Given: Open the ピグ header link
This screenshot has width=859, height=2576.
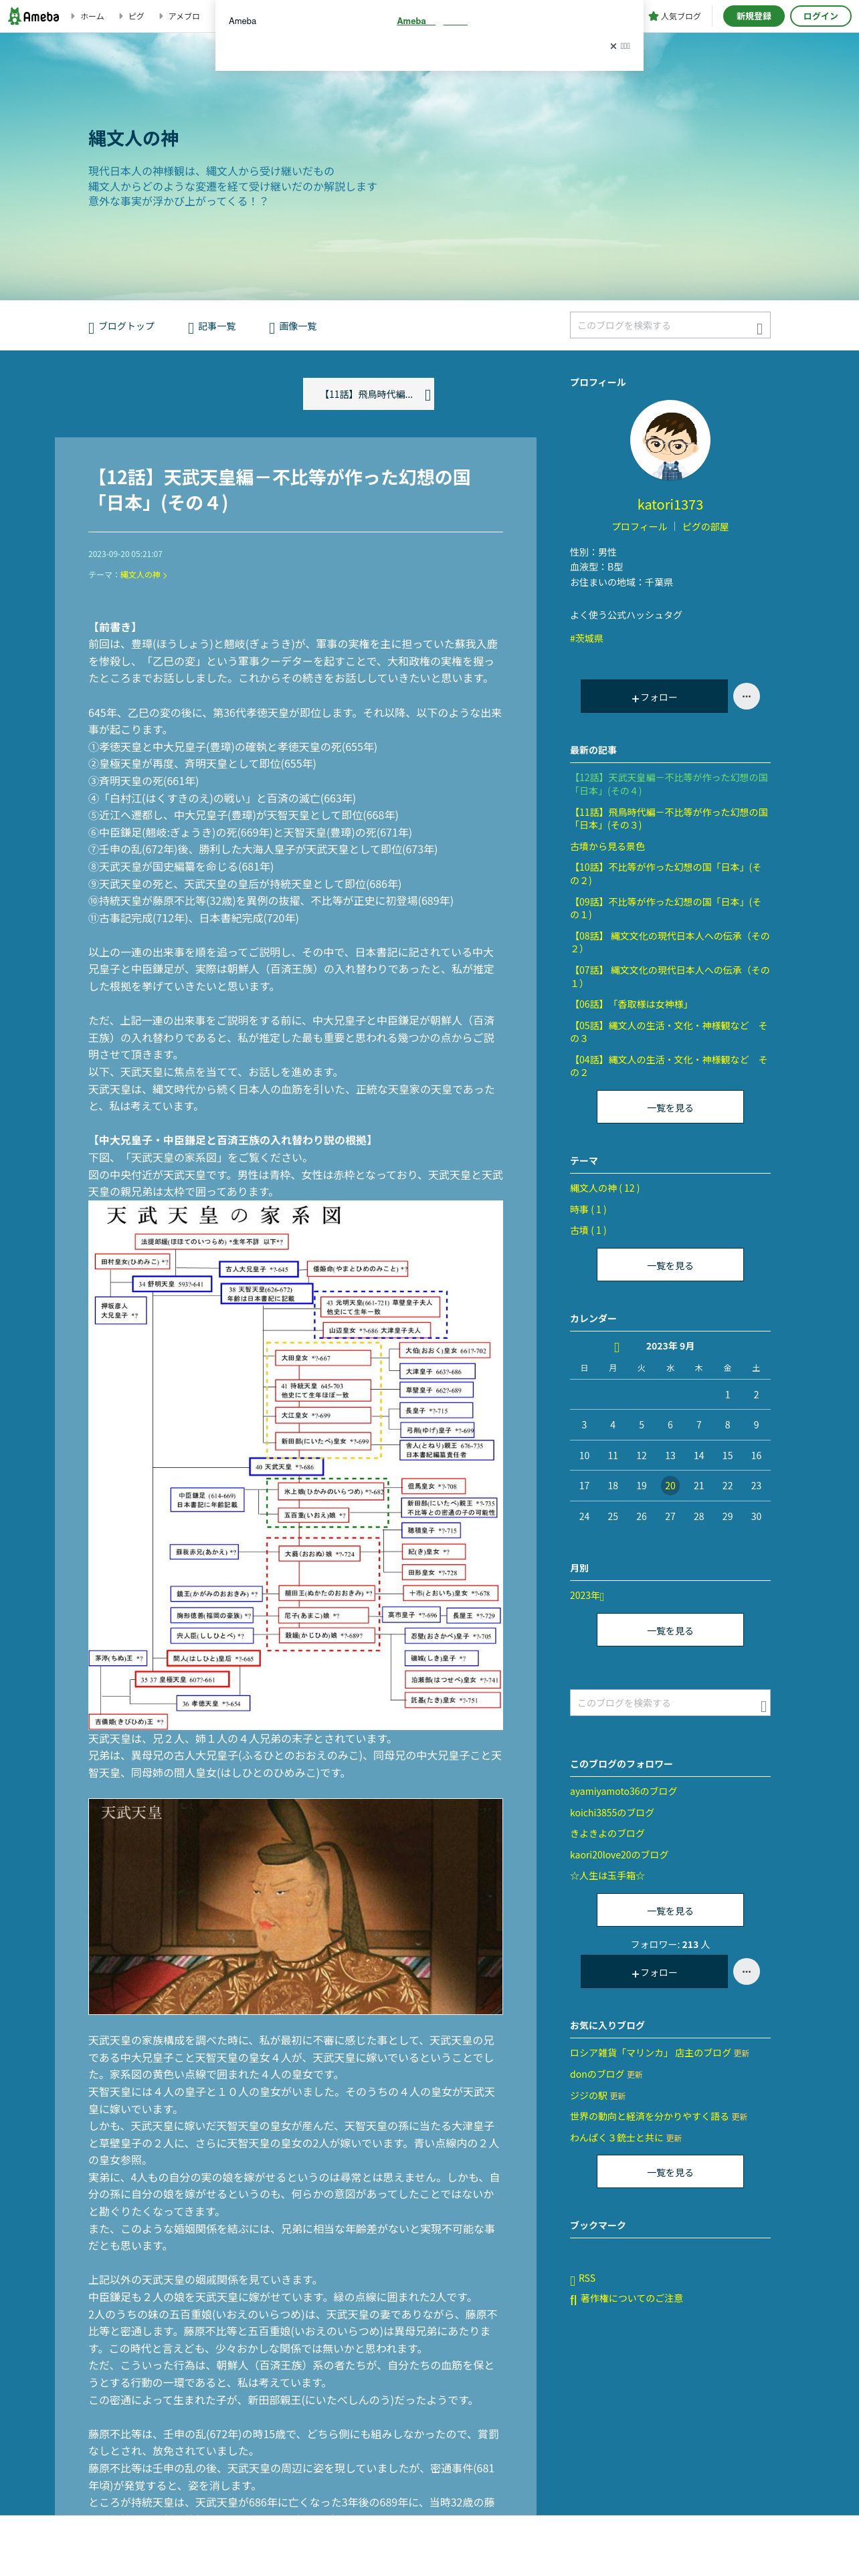Looking at the screenshot, I should (x=136, y=16).
